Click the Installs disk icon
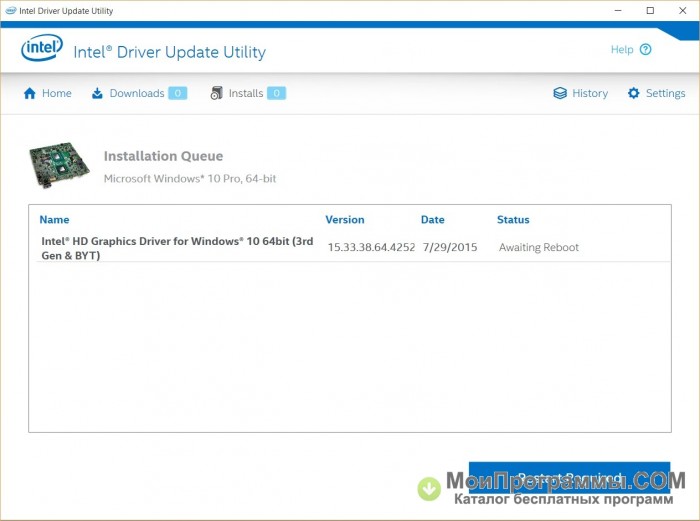 coord(216,93)
